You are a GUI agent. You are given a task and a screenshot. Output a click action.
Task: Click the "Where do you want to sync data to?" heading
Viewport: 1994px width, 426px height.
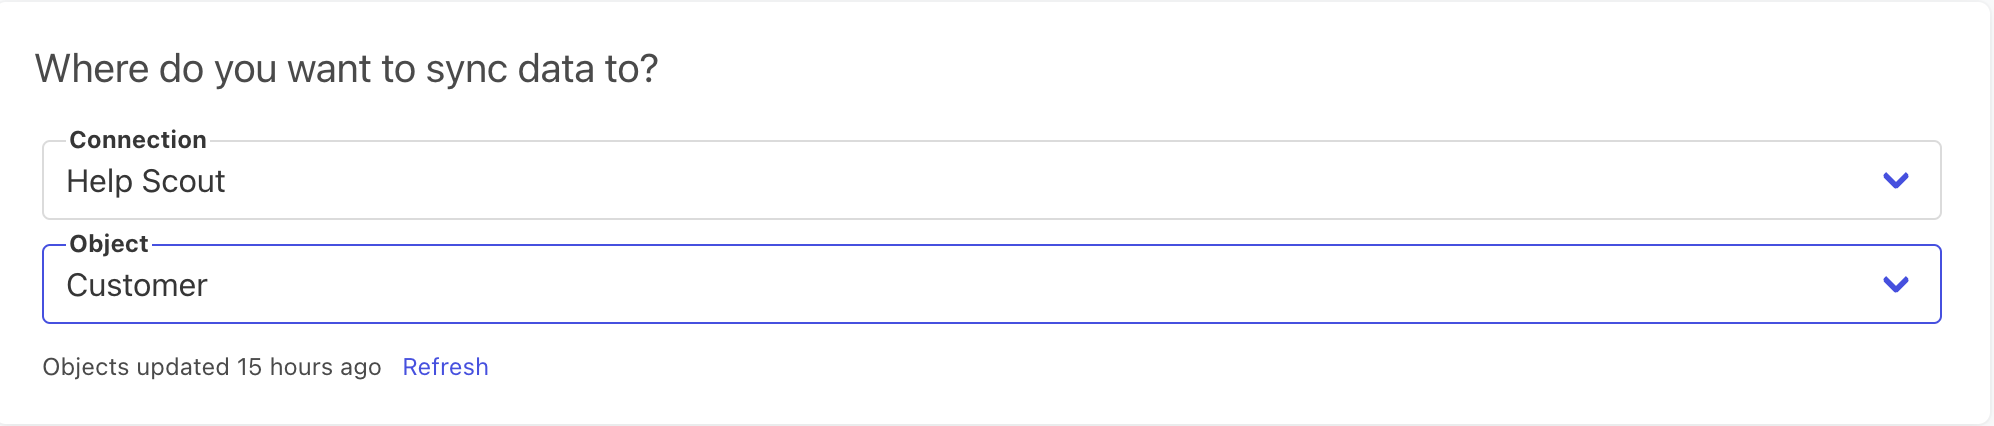pyautogui.click(x=347, y=69)
